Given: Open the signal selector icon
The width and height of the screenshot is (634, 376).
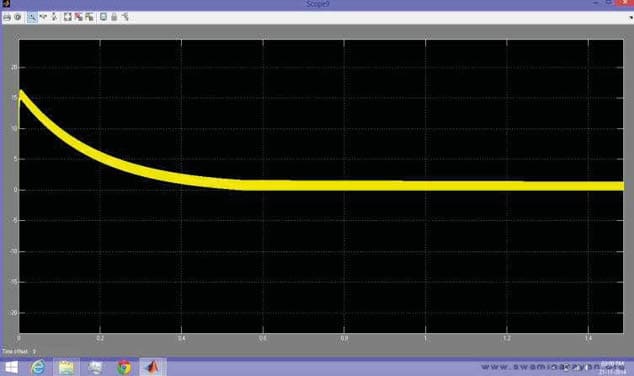Looking at the screenshot, I should [x=125, y=17].
